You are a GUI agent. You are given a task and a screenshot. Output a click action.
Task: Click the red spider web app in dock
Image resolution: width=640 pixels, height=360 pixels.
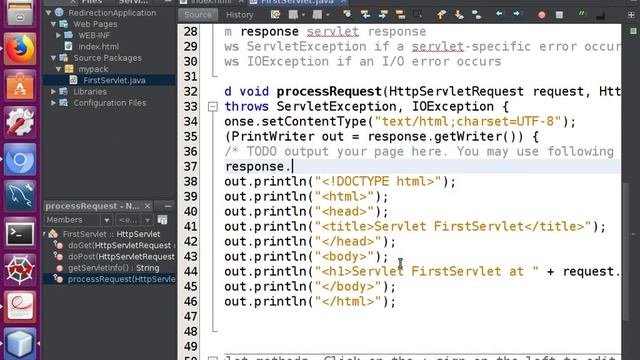click(x=20, y=270)
